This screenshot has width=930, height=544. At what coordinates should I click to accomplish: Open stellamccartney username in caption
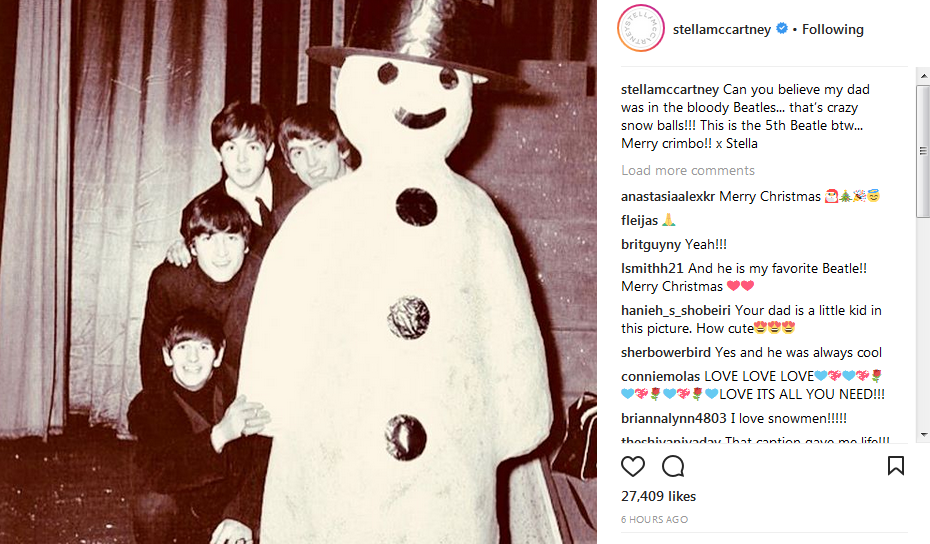coord(670,90)
